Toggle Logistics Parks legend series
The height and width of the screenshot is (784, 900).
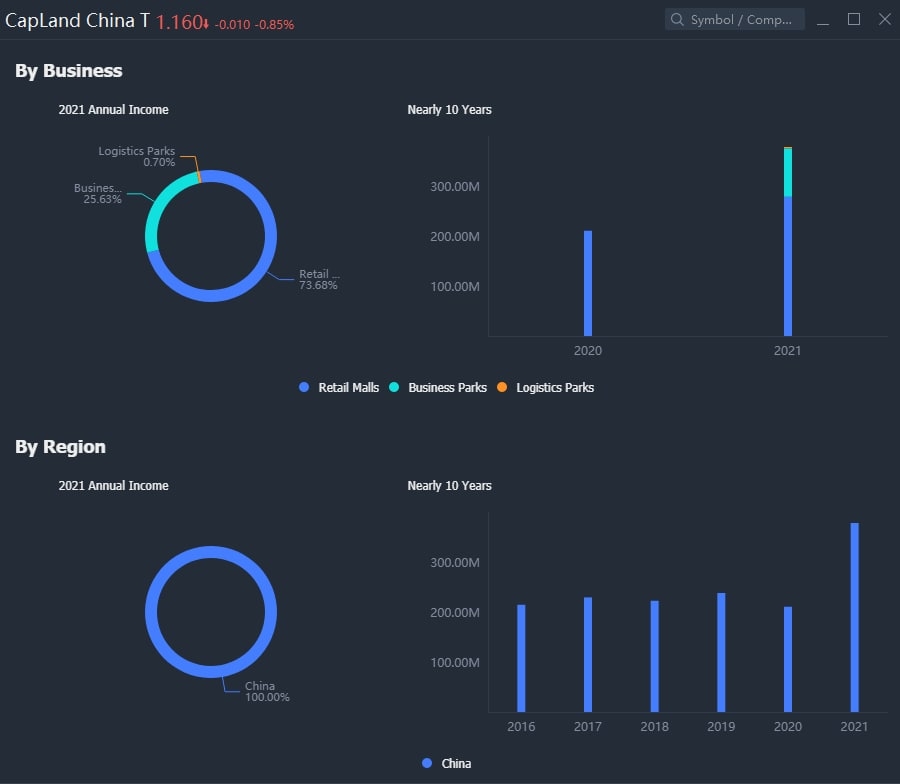[545, 387]
